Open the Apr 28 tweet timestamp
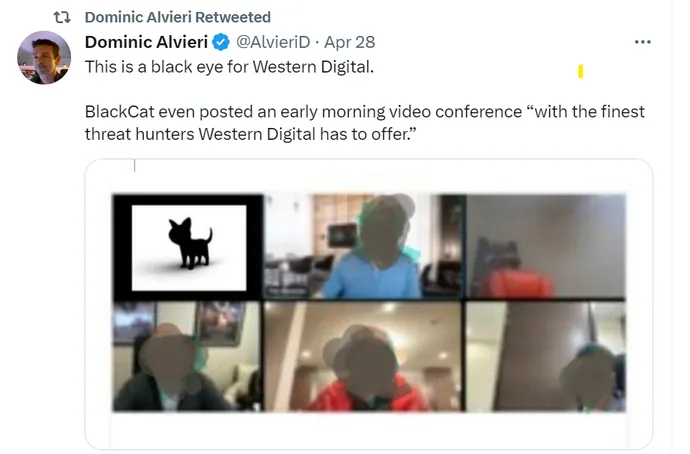This screenshot has height=454, width=690. point(349,42)
